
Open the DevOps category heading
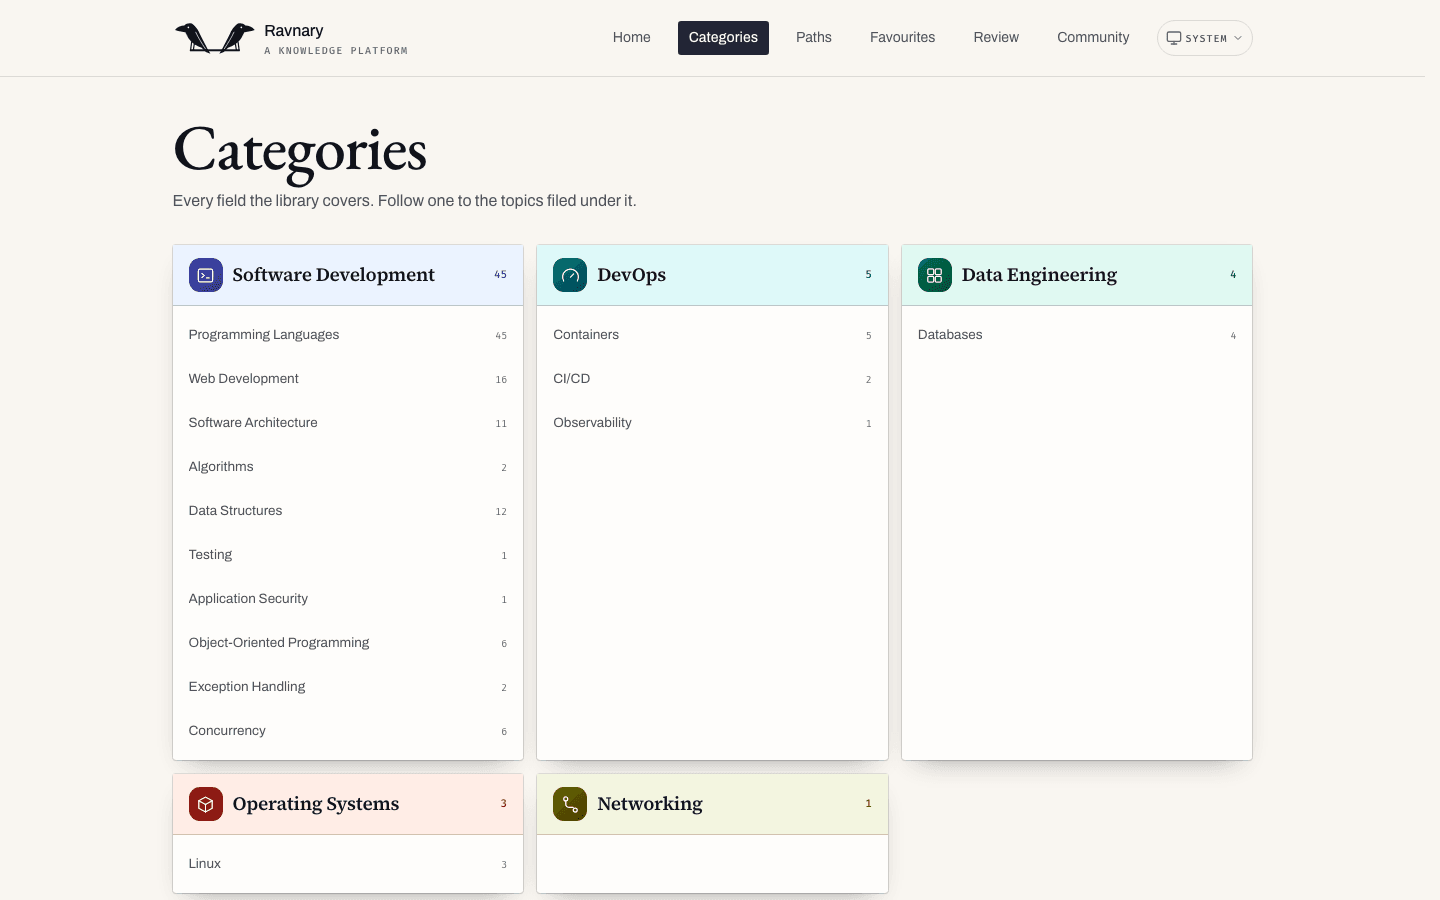(x=632, y=275)
